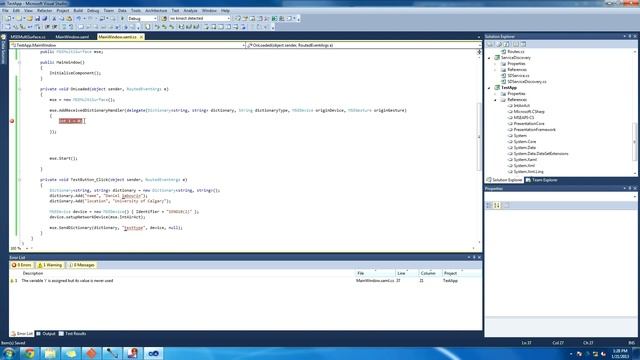The height and width of the screenshot is (360, 640).
Task: Click the Show All Files icon
Action: 498,44
